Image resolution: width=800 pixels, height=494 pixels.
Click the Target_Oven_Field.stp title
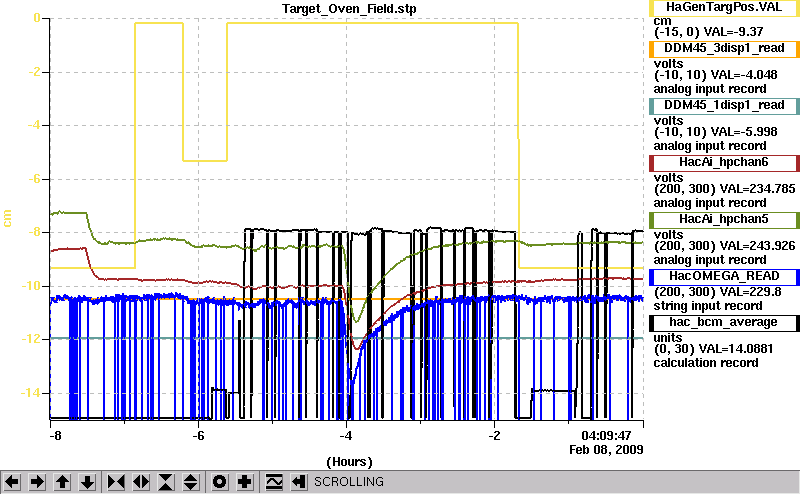(349, 9)
